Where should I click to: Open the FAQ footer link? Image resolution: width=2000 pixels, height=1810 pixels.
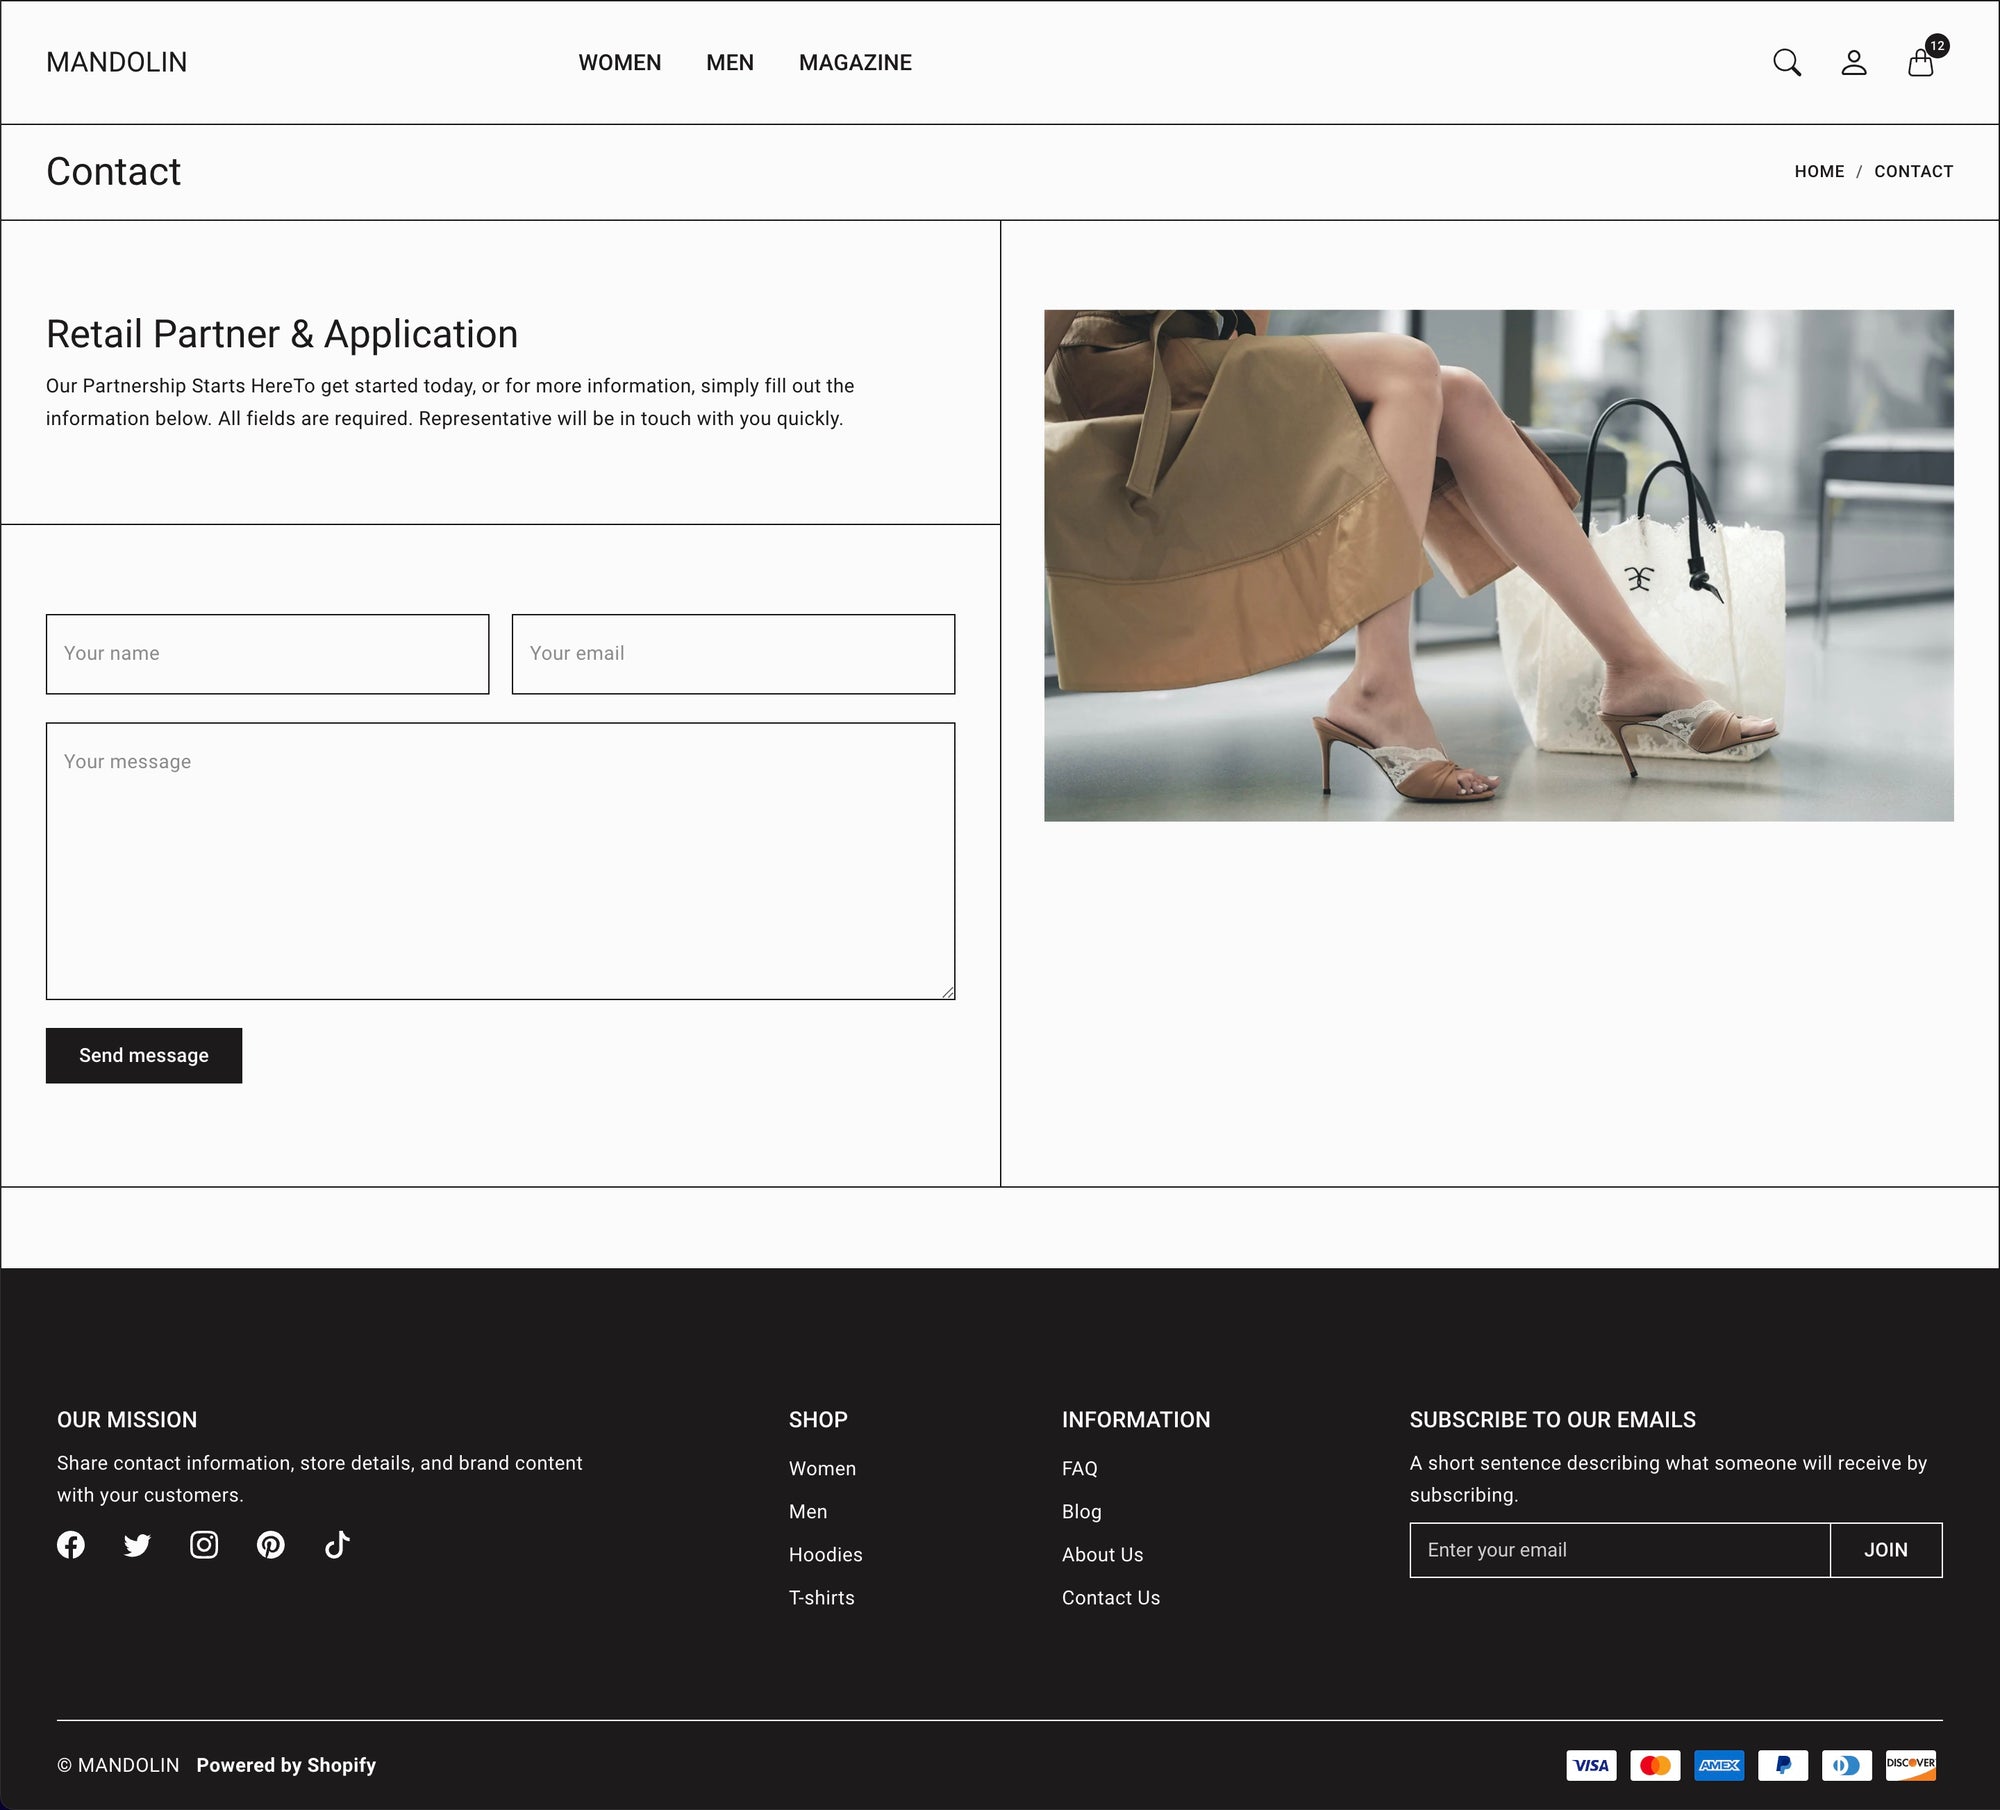coord(1079,1469)
